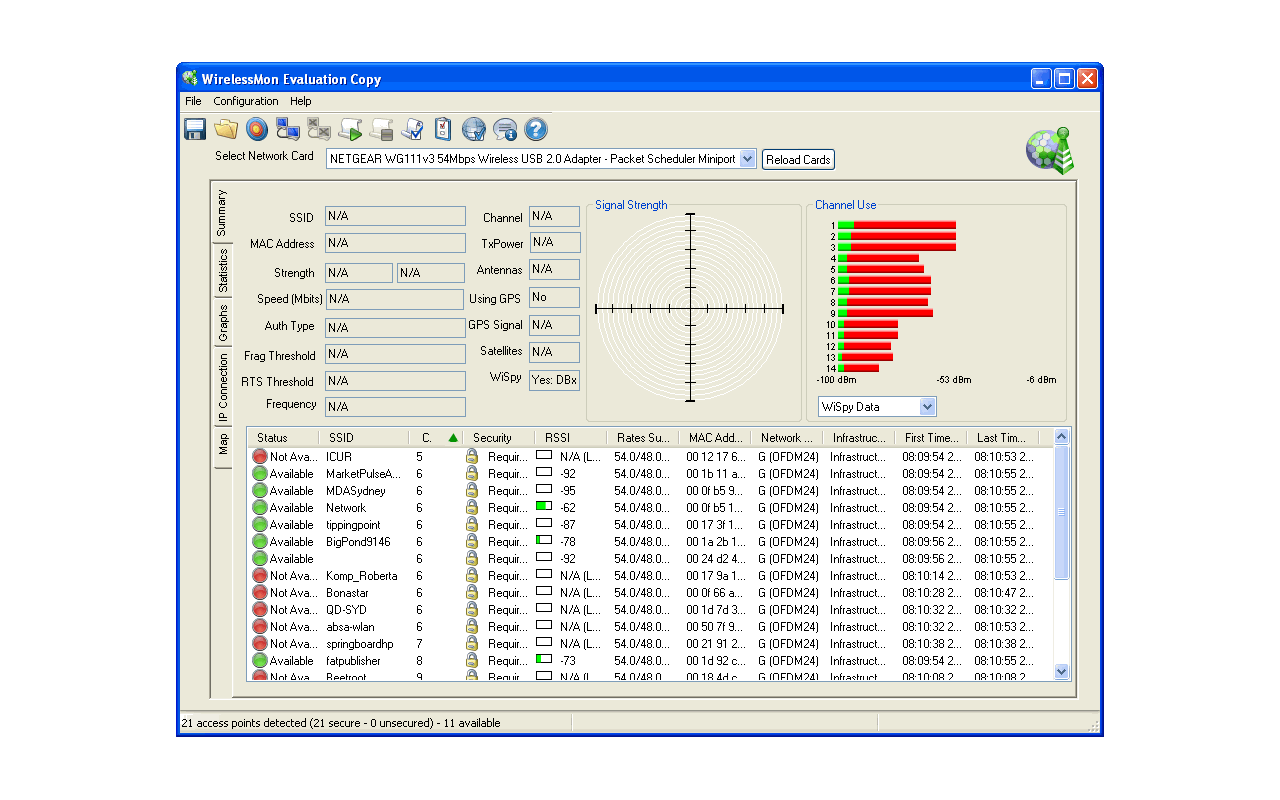
Task: Click the channel 1 usage bar
Action: tap(897, 225)
